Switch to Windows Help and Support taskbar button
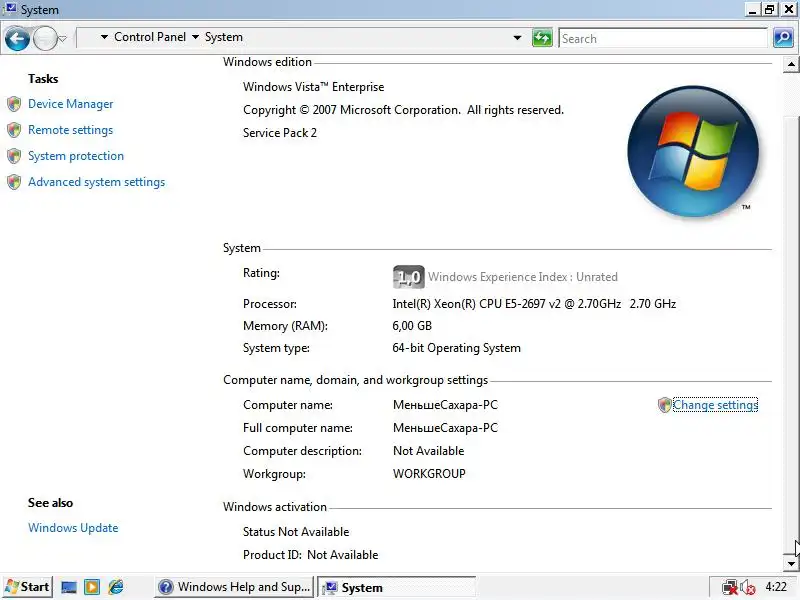Viewport: 800px width, 600px height. 235,587
